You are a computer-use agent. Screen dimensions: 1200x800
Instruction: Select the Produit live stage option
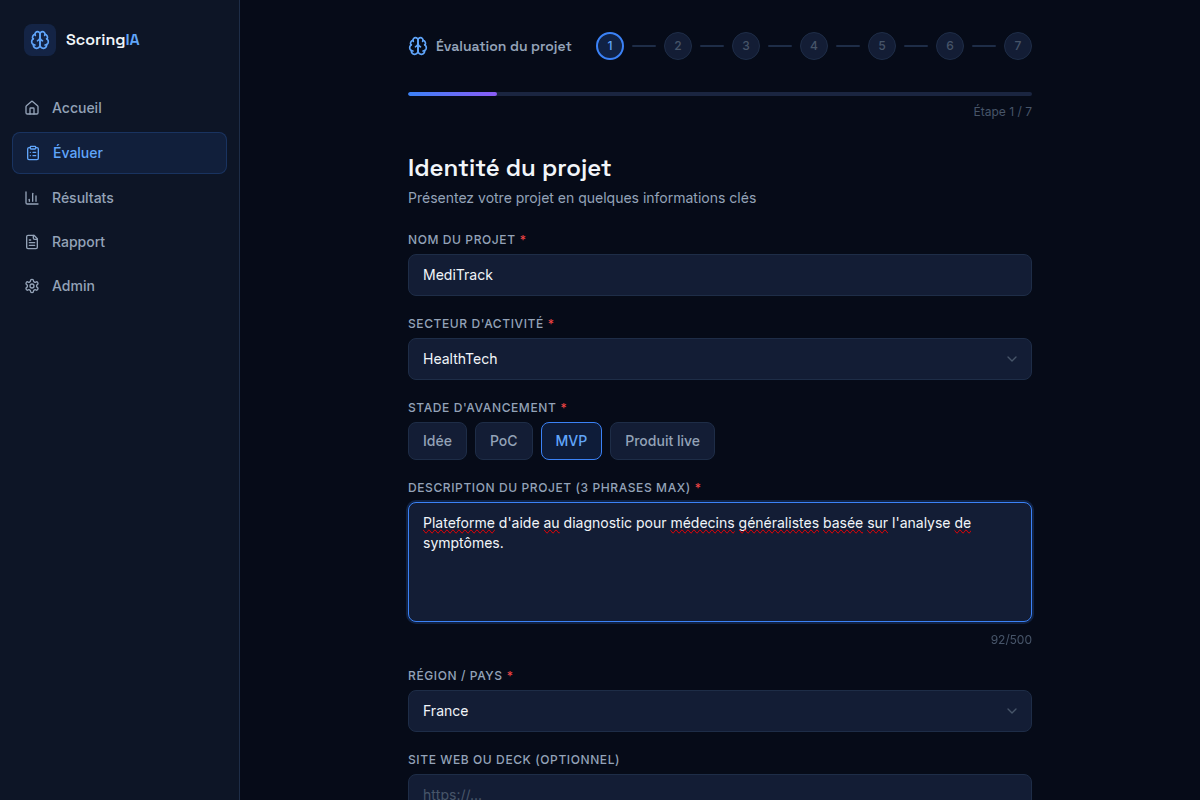click(x=662, y=441)
